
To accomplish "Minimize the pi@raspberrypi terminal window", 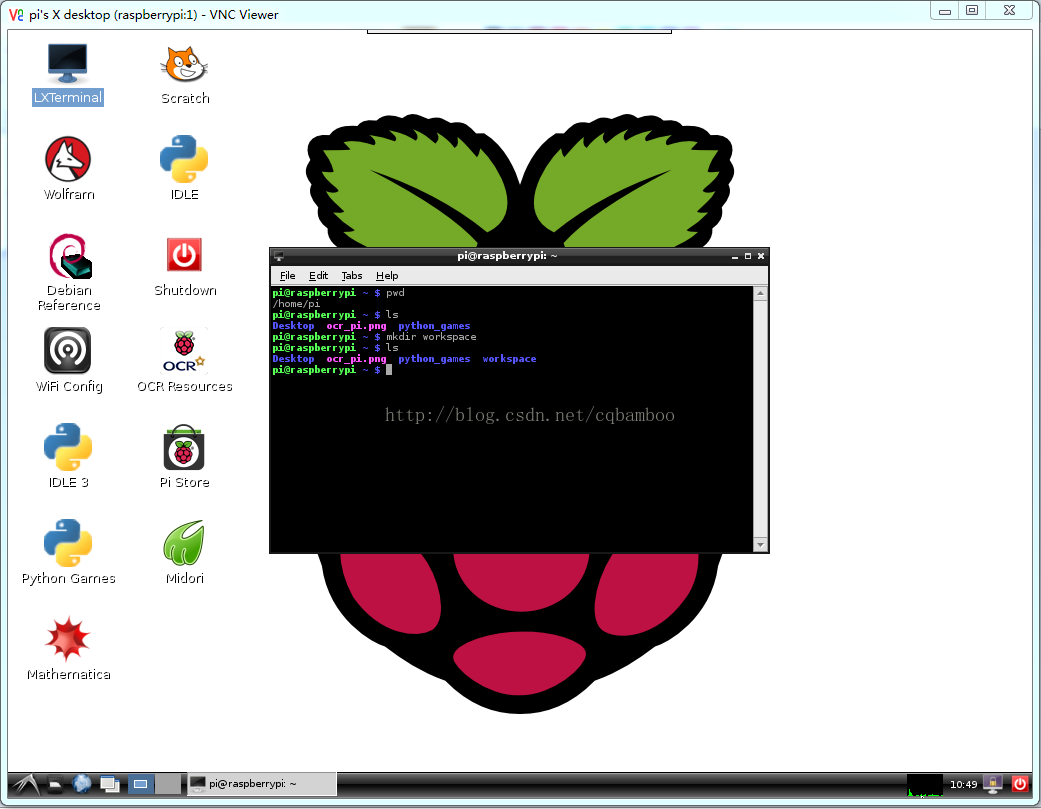I will 735,256.
